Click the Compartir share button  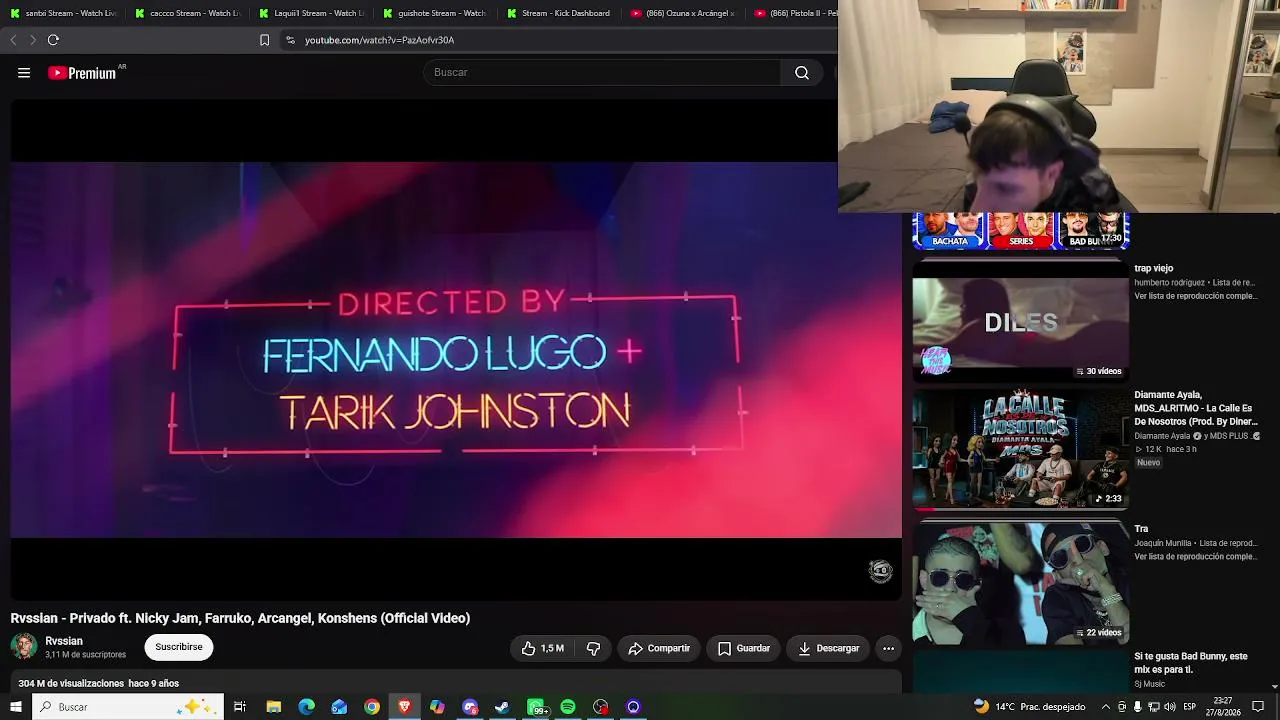point(659,648)
